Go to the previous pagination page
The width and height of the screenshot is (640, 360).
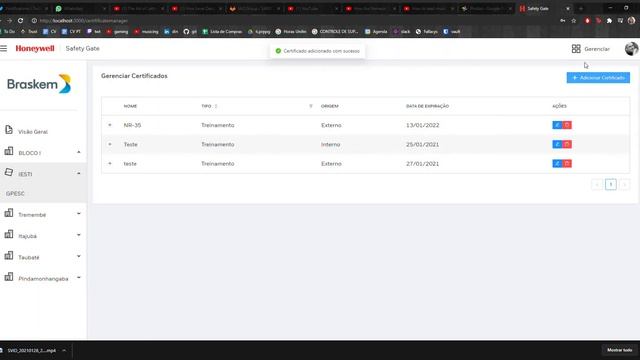(597, 184)
